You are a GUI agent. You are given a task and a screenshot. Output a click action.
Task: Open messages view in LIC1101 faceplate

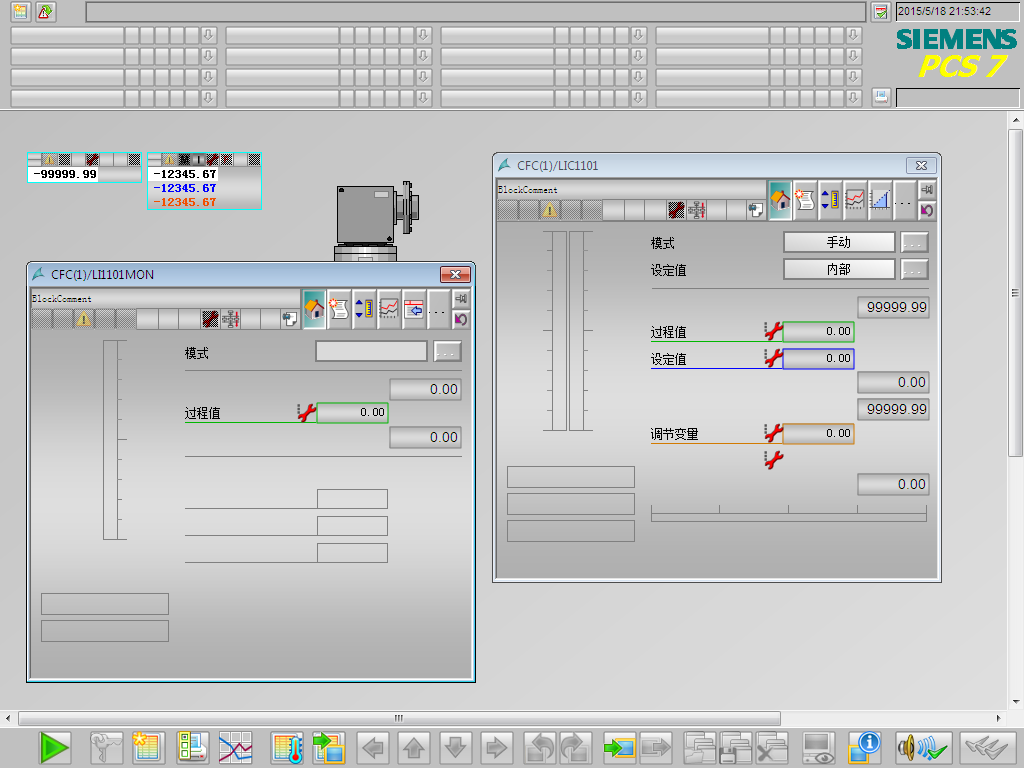805,200
